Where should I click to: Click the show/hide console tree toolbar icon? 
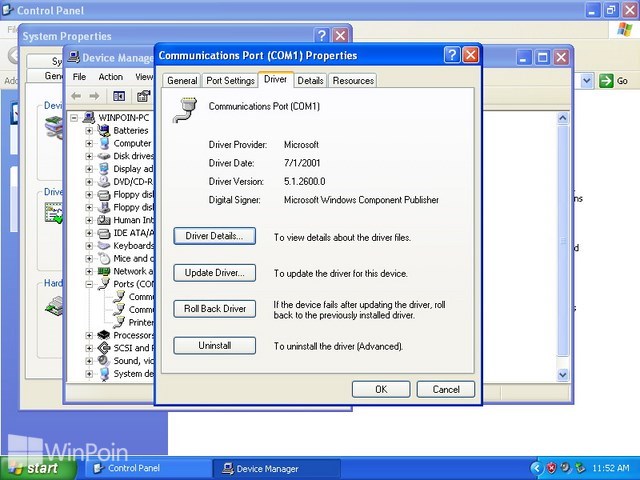coord(119,96)
